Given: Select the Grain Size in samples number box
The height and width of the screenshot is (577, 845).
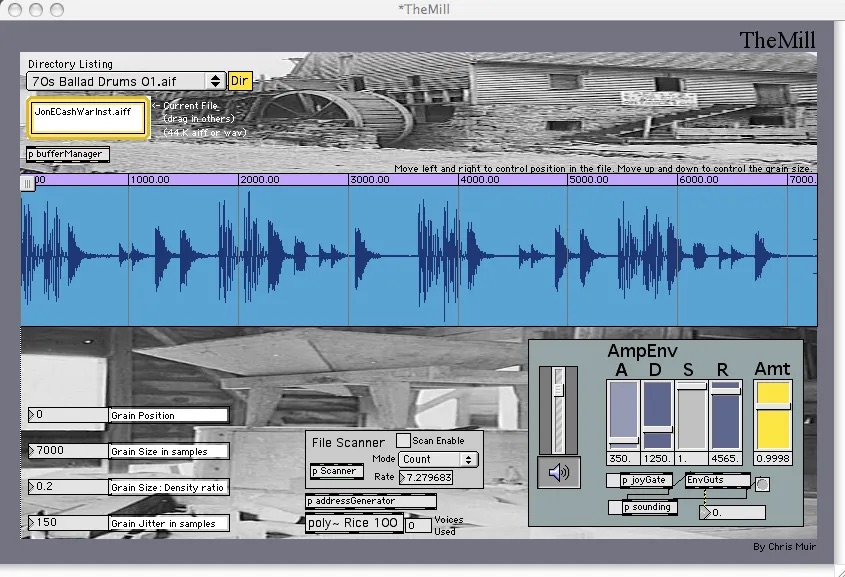Looking at the screenshot, I should (68, 450).
